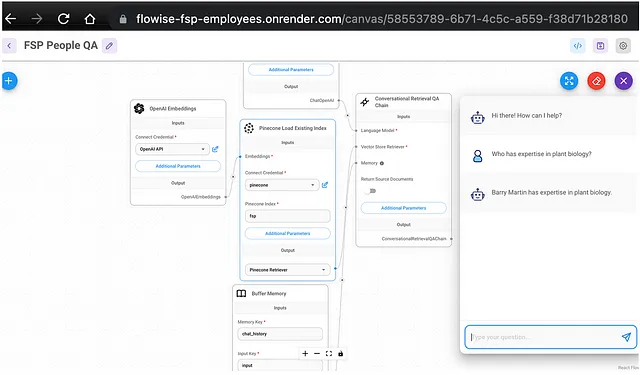The width and height of the screenshot is (640, 375).
Task: Click the Memory Key field chat_history
Action: tap(280, 334)
